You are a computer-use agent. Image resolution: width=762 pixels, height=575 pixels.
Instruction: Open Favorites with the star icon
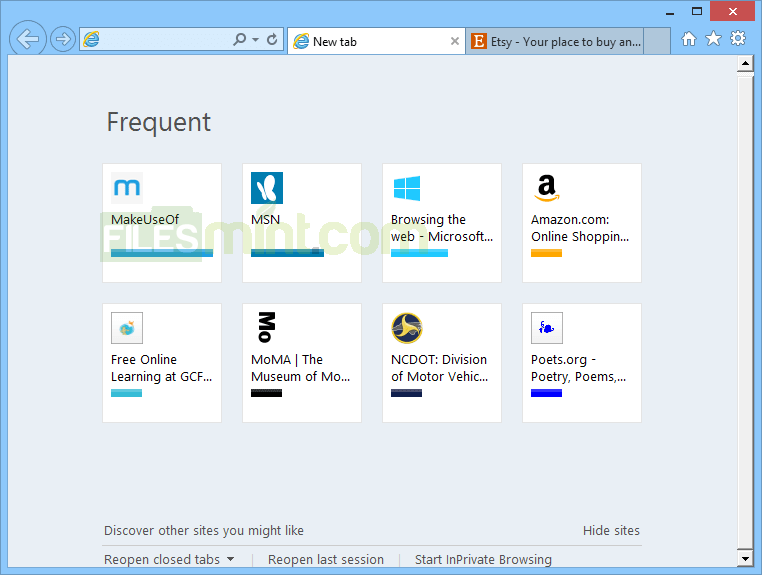point(713,38)
